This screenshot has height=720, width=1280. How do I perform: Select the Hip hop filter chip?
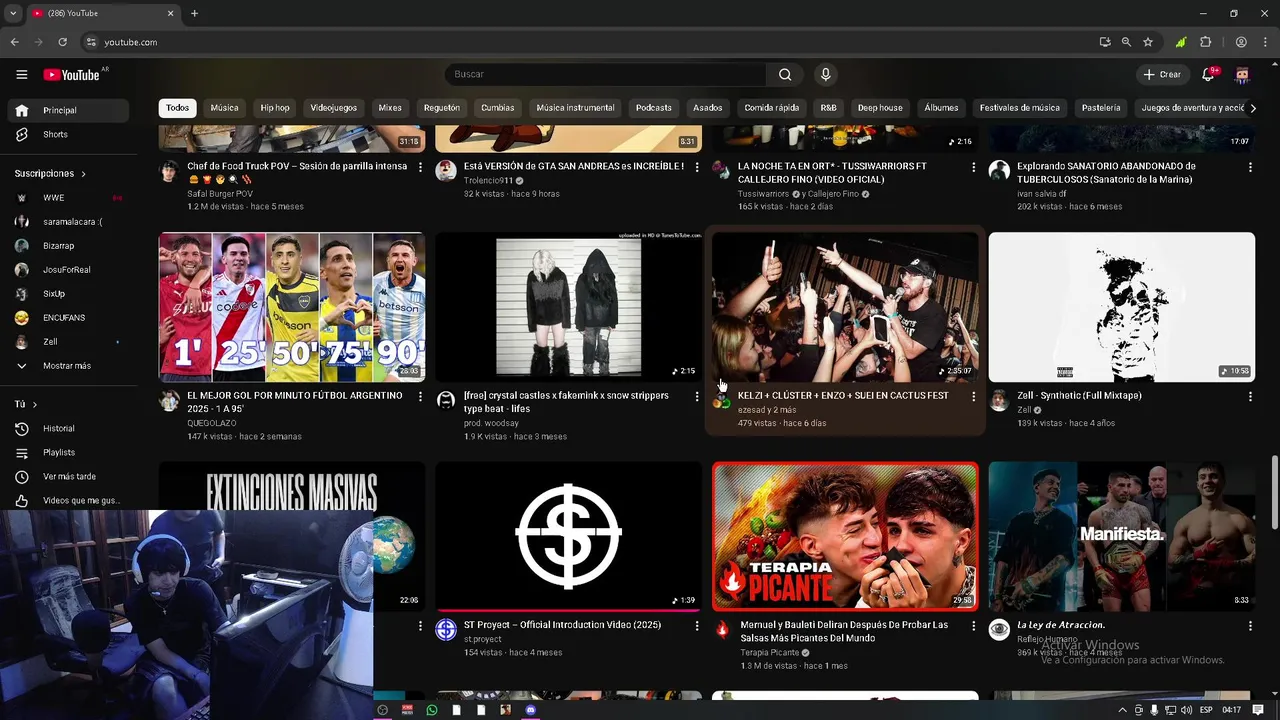[x=275, y=108]
